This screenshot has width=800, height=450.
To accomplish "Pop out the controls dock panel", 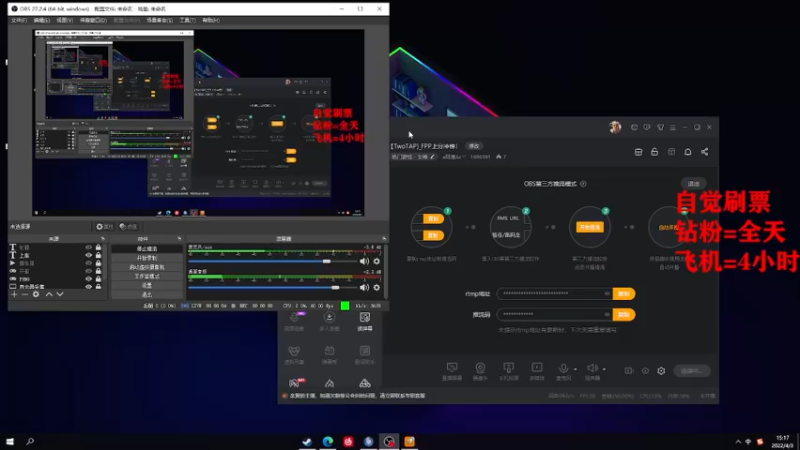I will (179, 239).
